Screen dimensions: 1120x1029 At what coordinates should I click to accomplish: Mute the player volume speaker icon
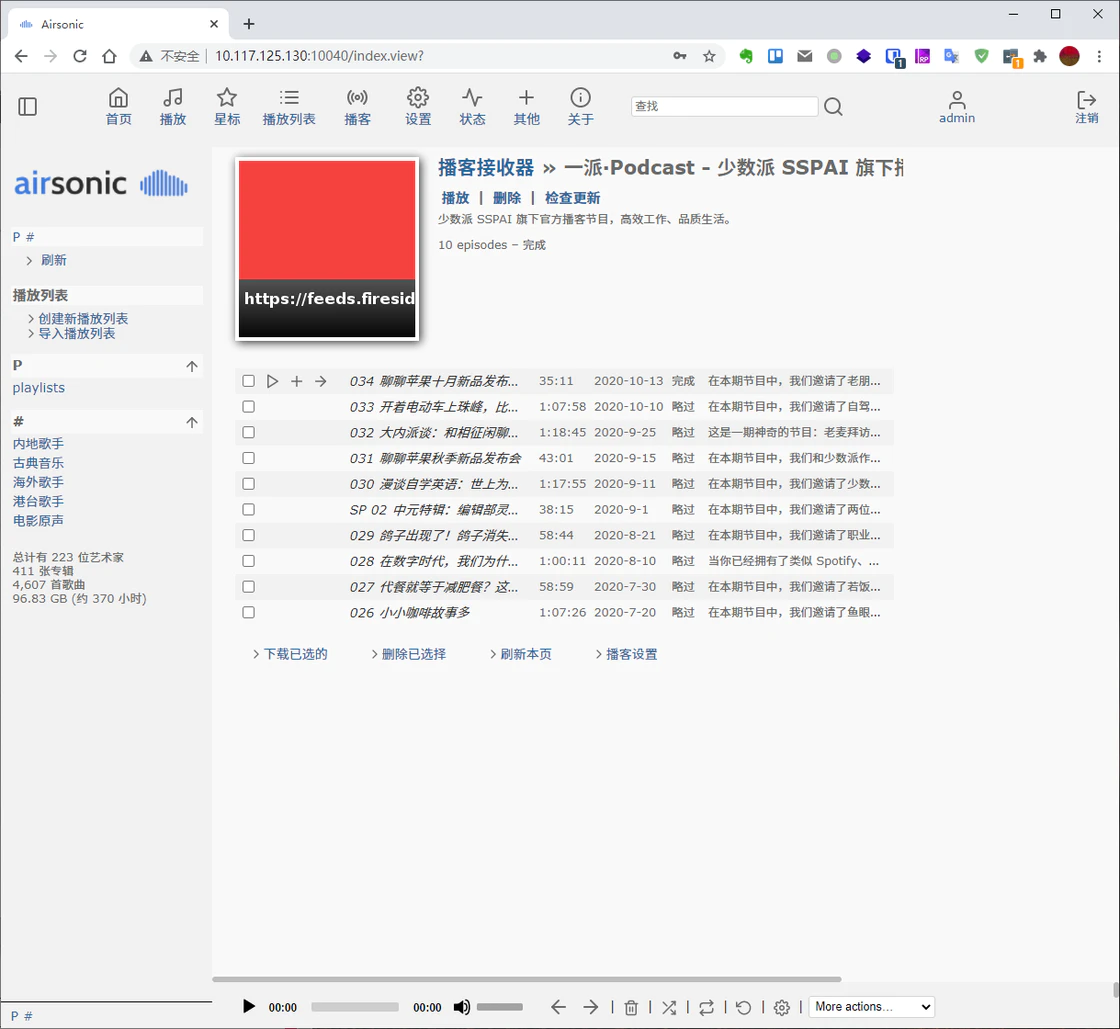point(461,1007)
